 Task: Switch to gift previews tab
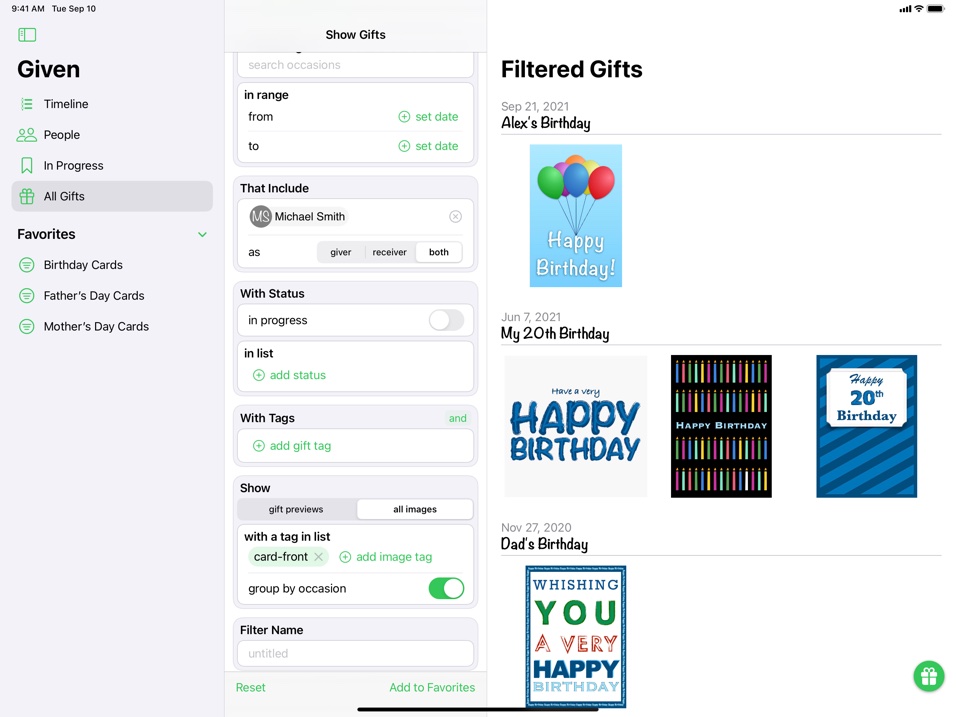(296, 509)
